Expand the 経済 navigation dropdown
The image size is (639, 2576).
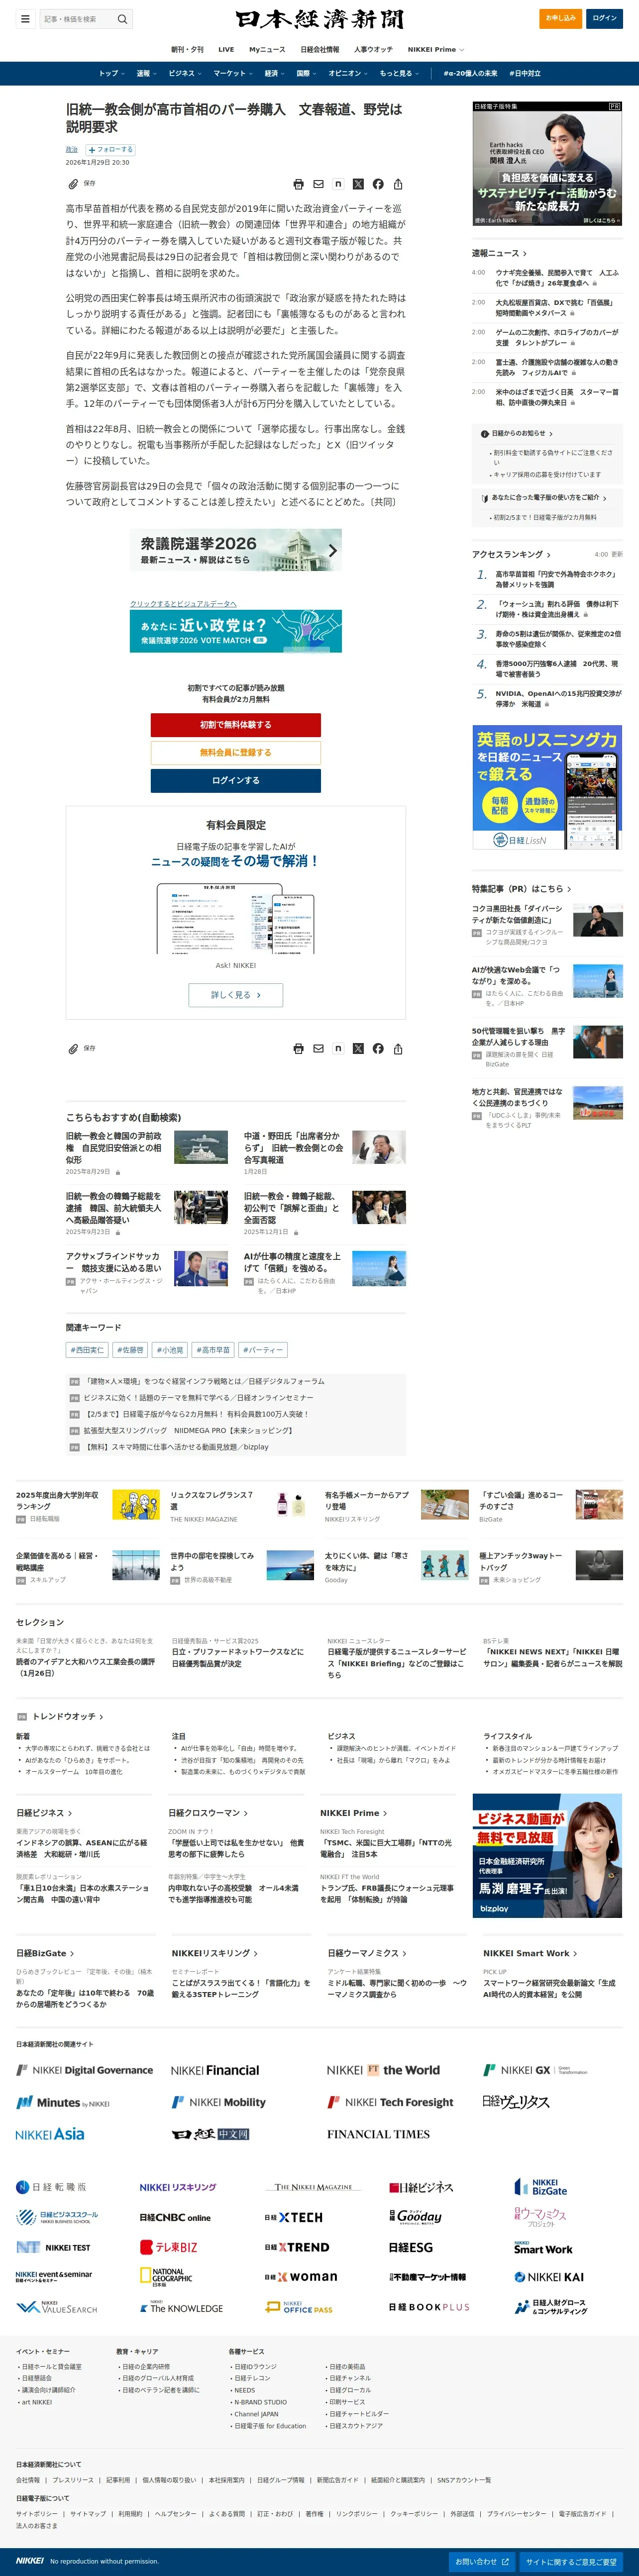pyautogui.click(x=274, y=73)
